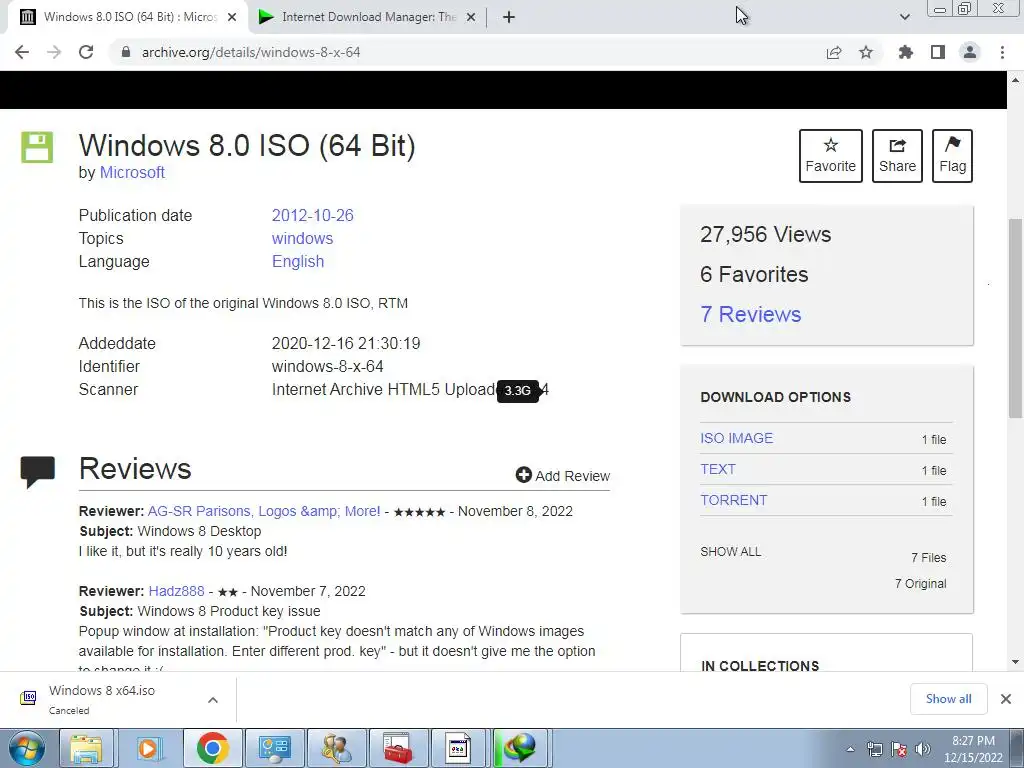Open the windows topic link

(x=302, y=238)
